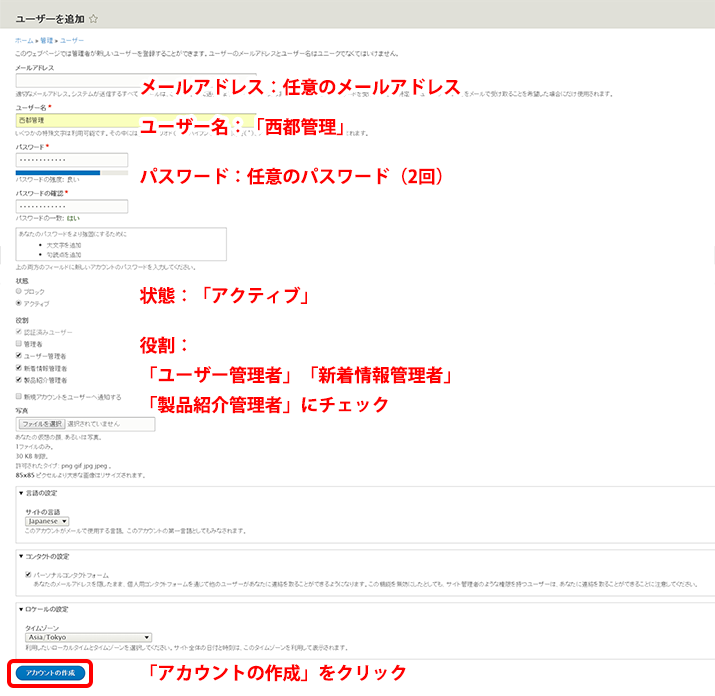Viewport: 715px width, 696px height.
Task: Toggle the 認証済みユーザー checkbox
Action: (x=19, y=332)
